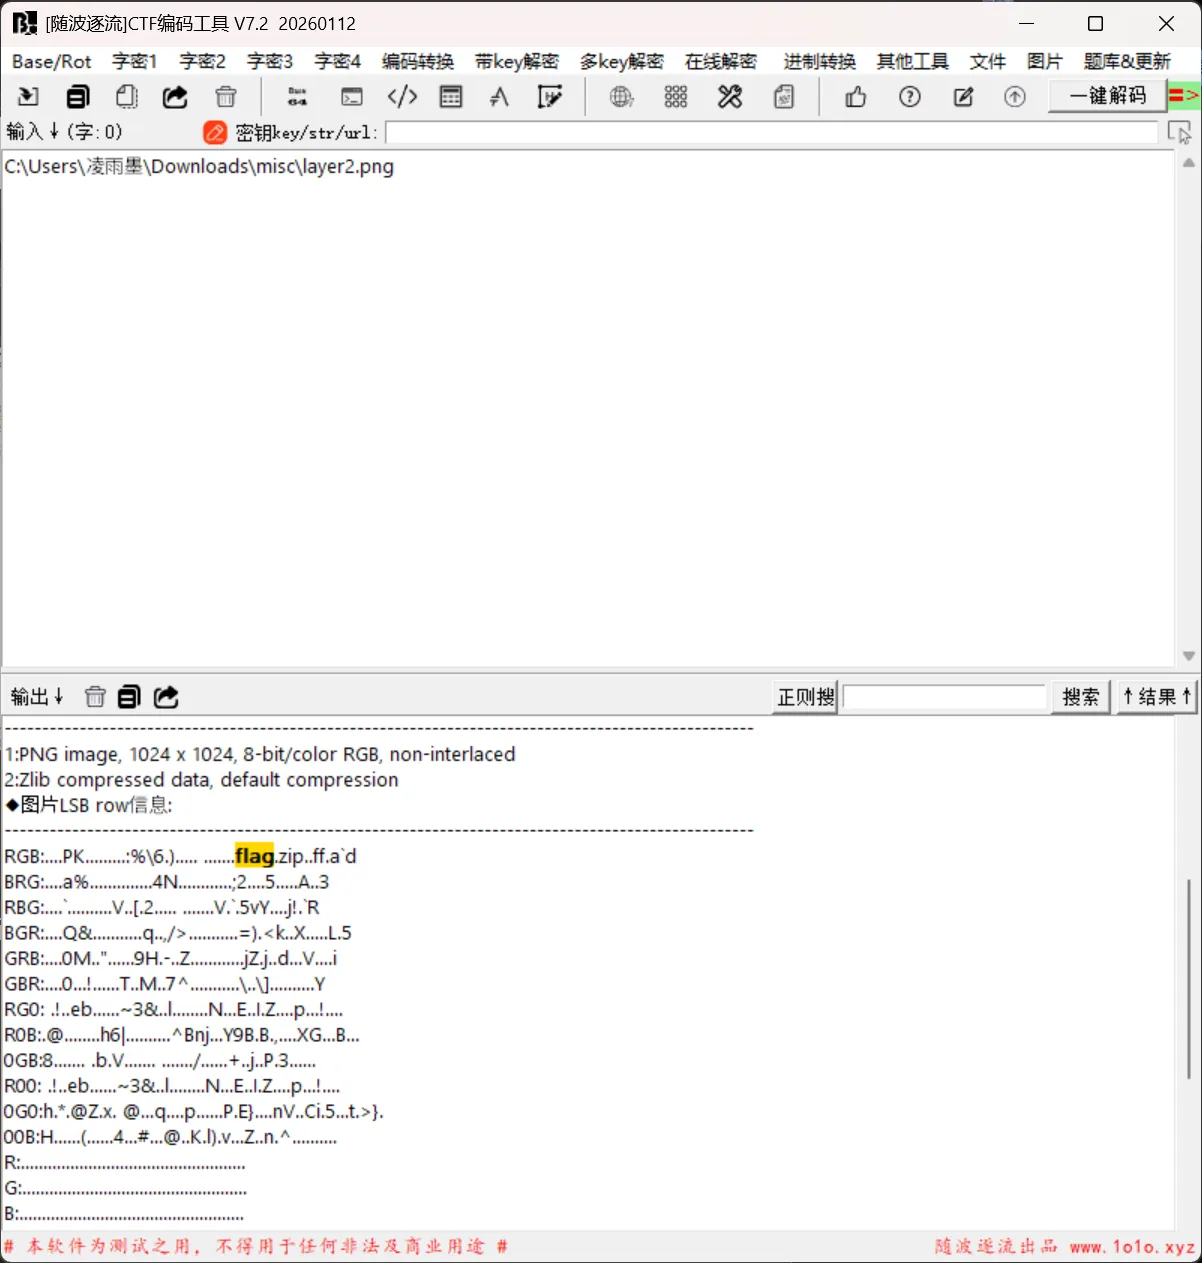Open the 图片 image menu
Viewport: 1202px width, 1263px height.
pyautogui.click(x=1045, y=61)
